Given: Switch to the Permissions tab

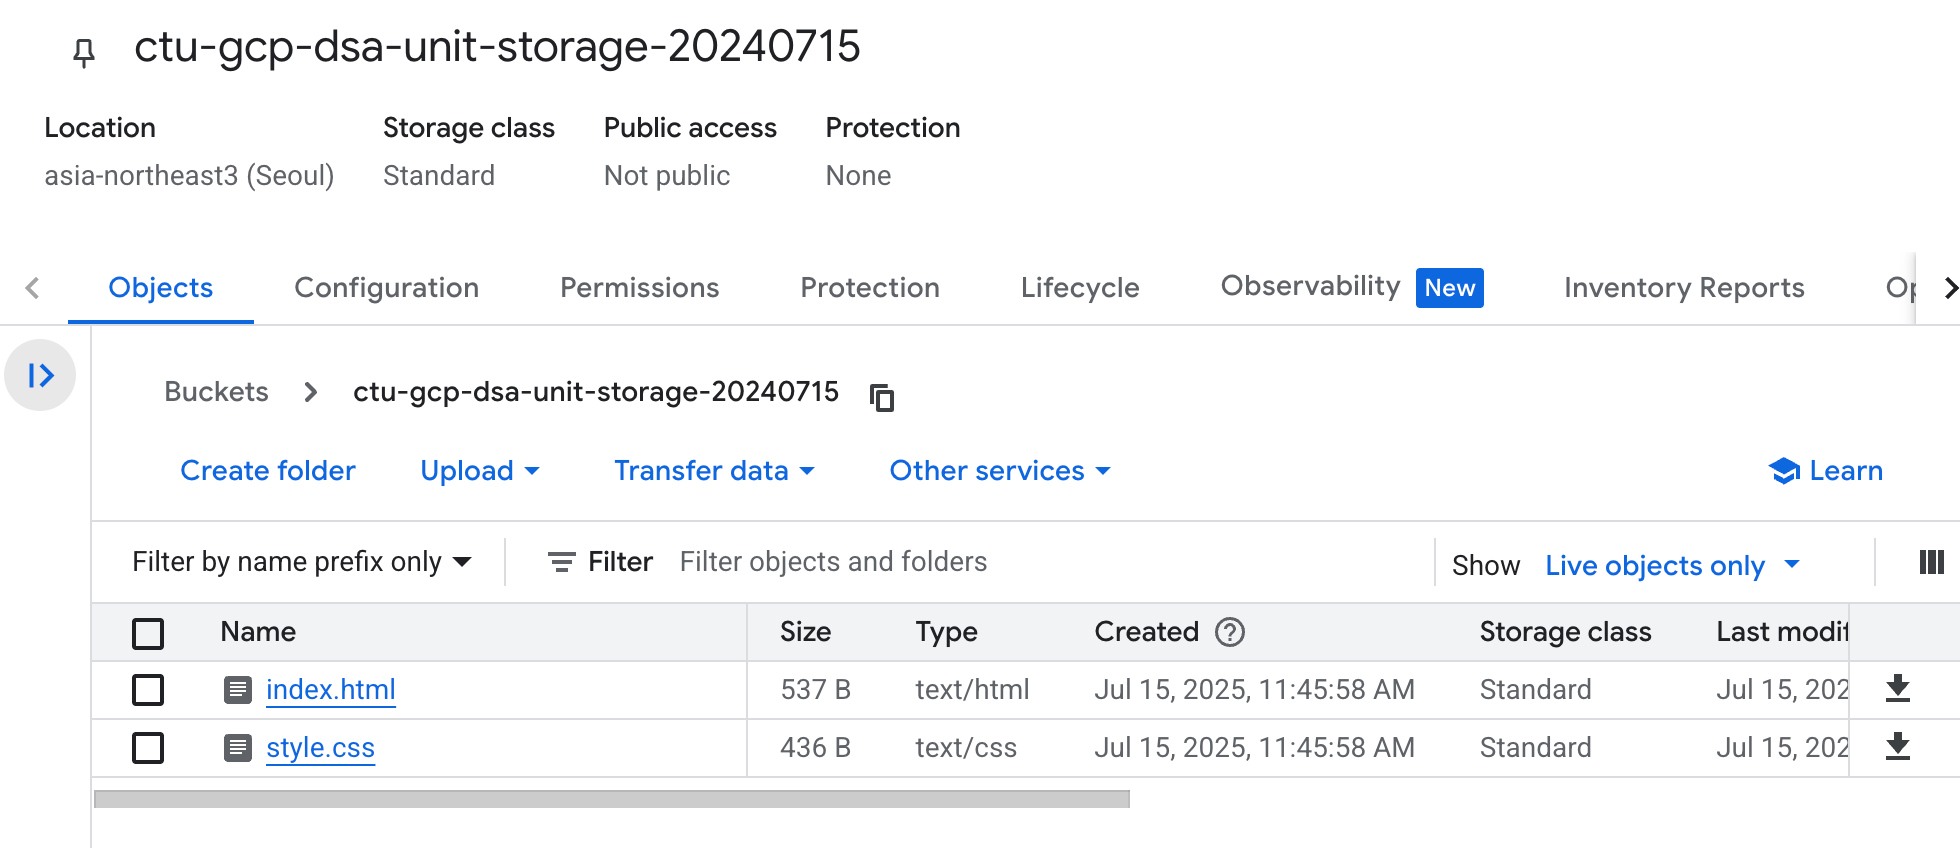Looking at the screenshot, I should tap(639, 288).
